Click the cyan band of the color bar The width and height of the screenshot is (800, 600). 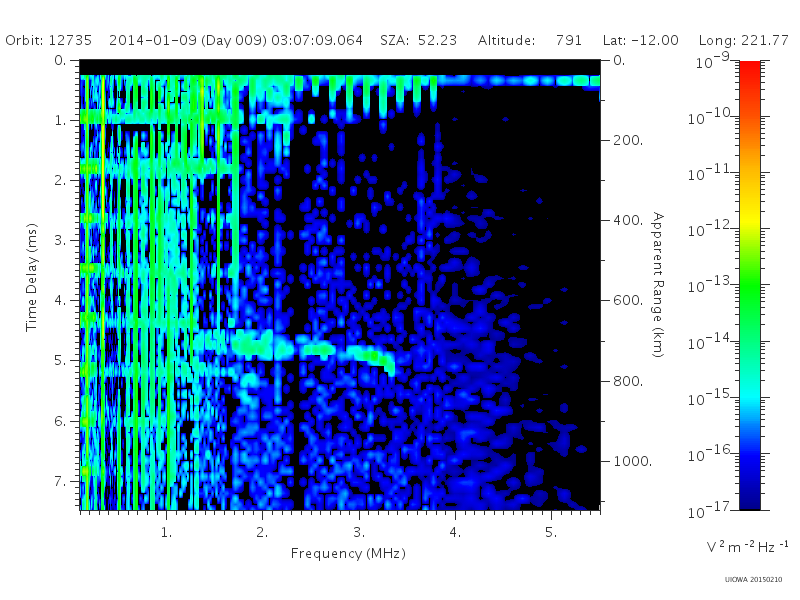click(x=749, y=395)
